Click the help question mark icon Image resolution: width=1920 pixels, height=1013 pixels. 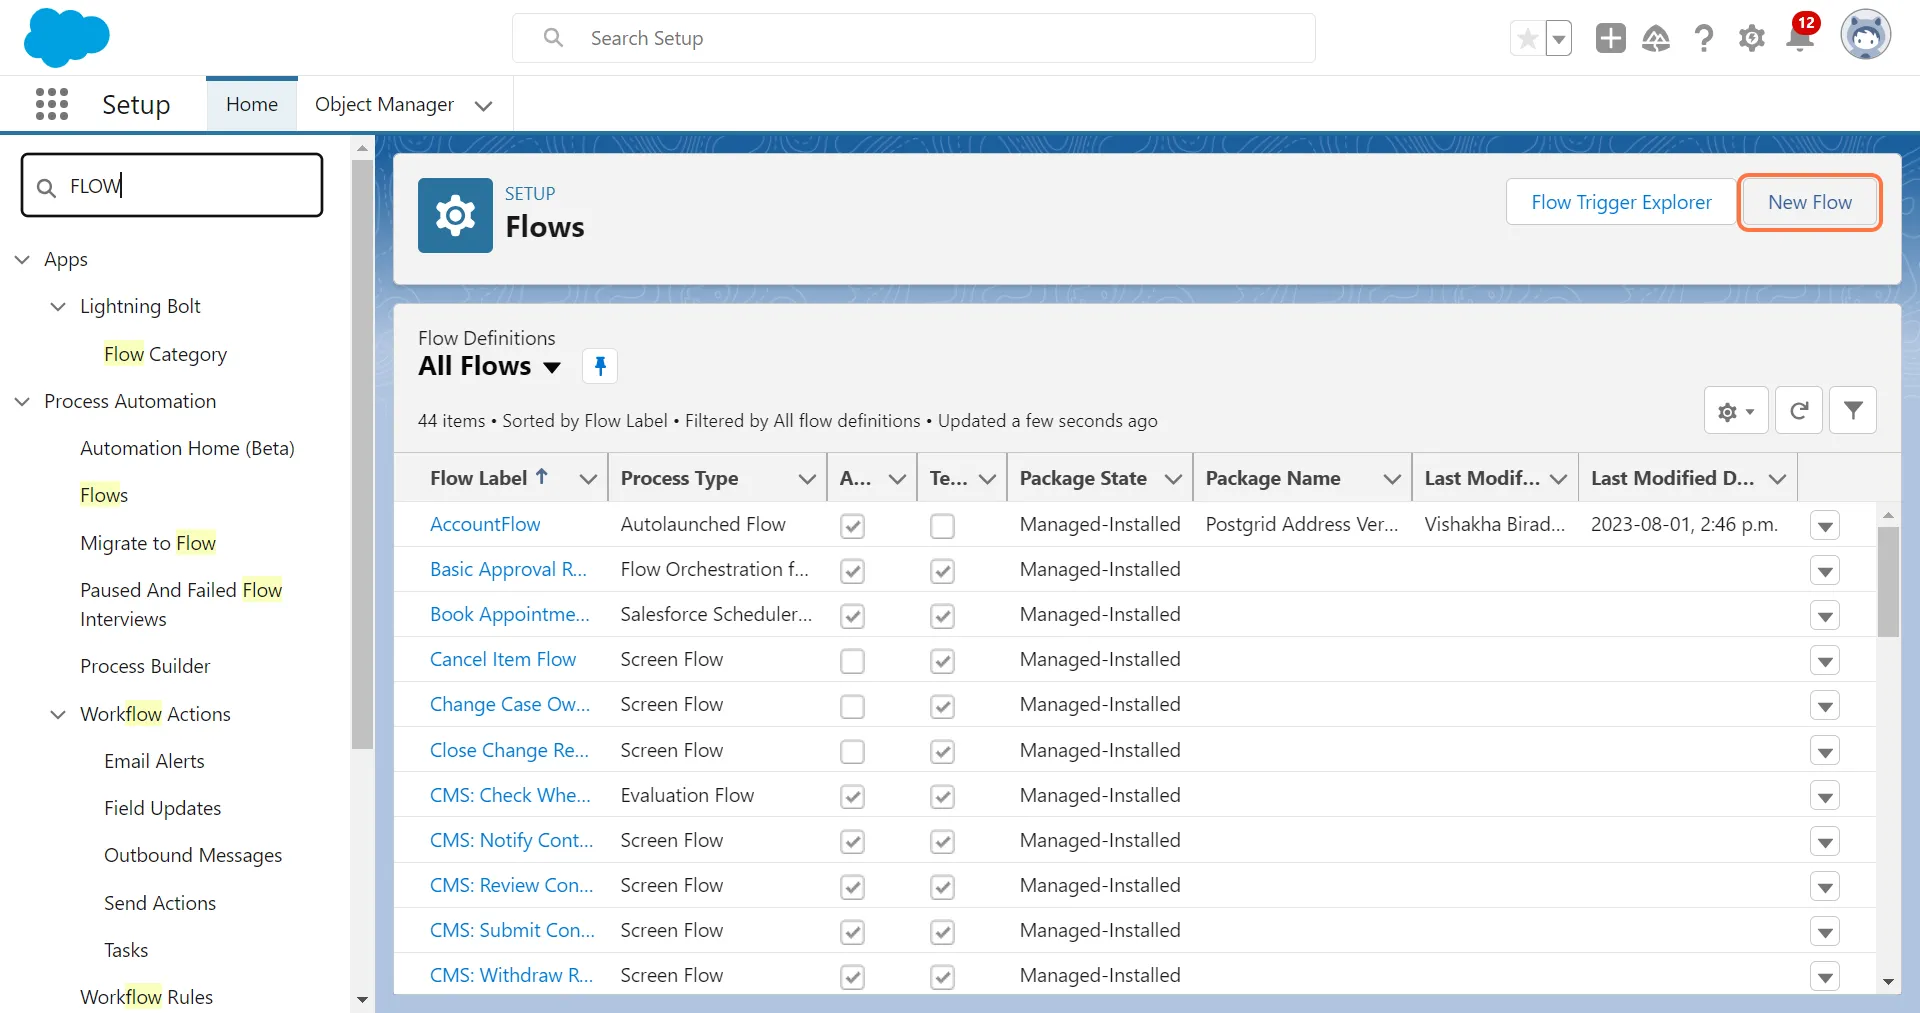coord(1704,39)
